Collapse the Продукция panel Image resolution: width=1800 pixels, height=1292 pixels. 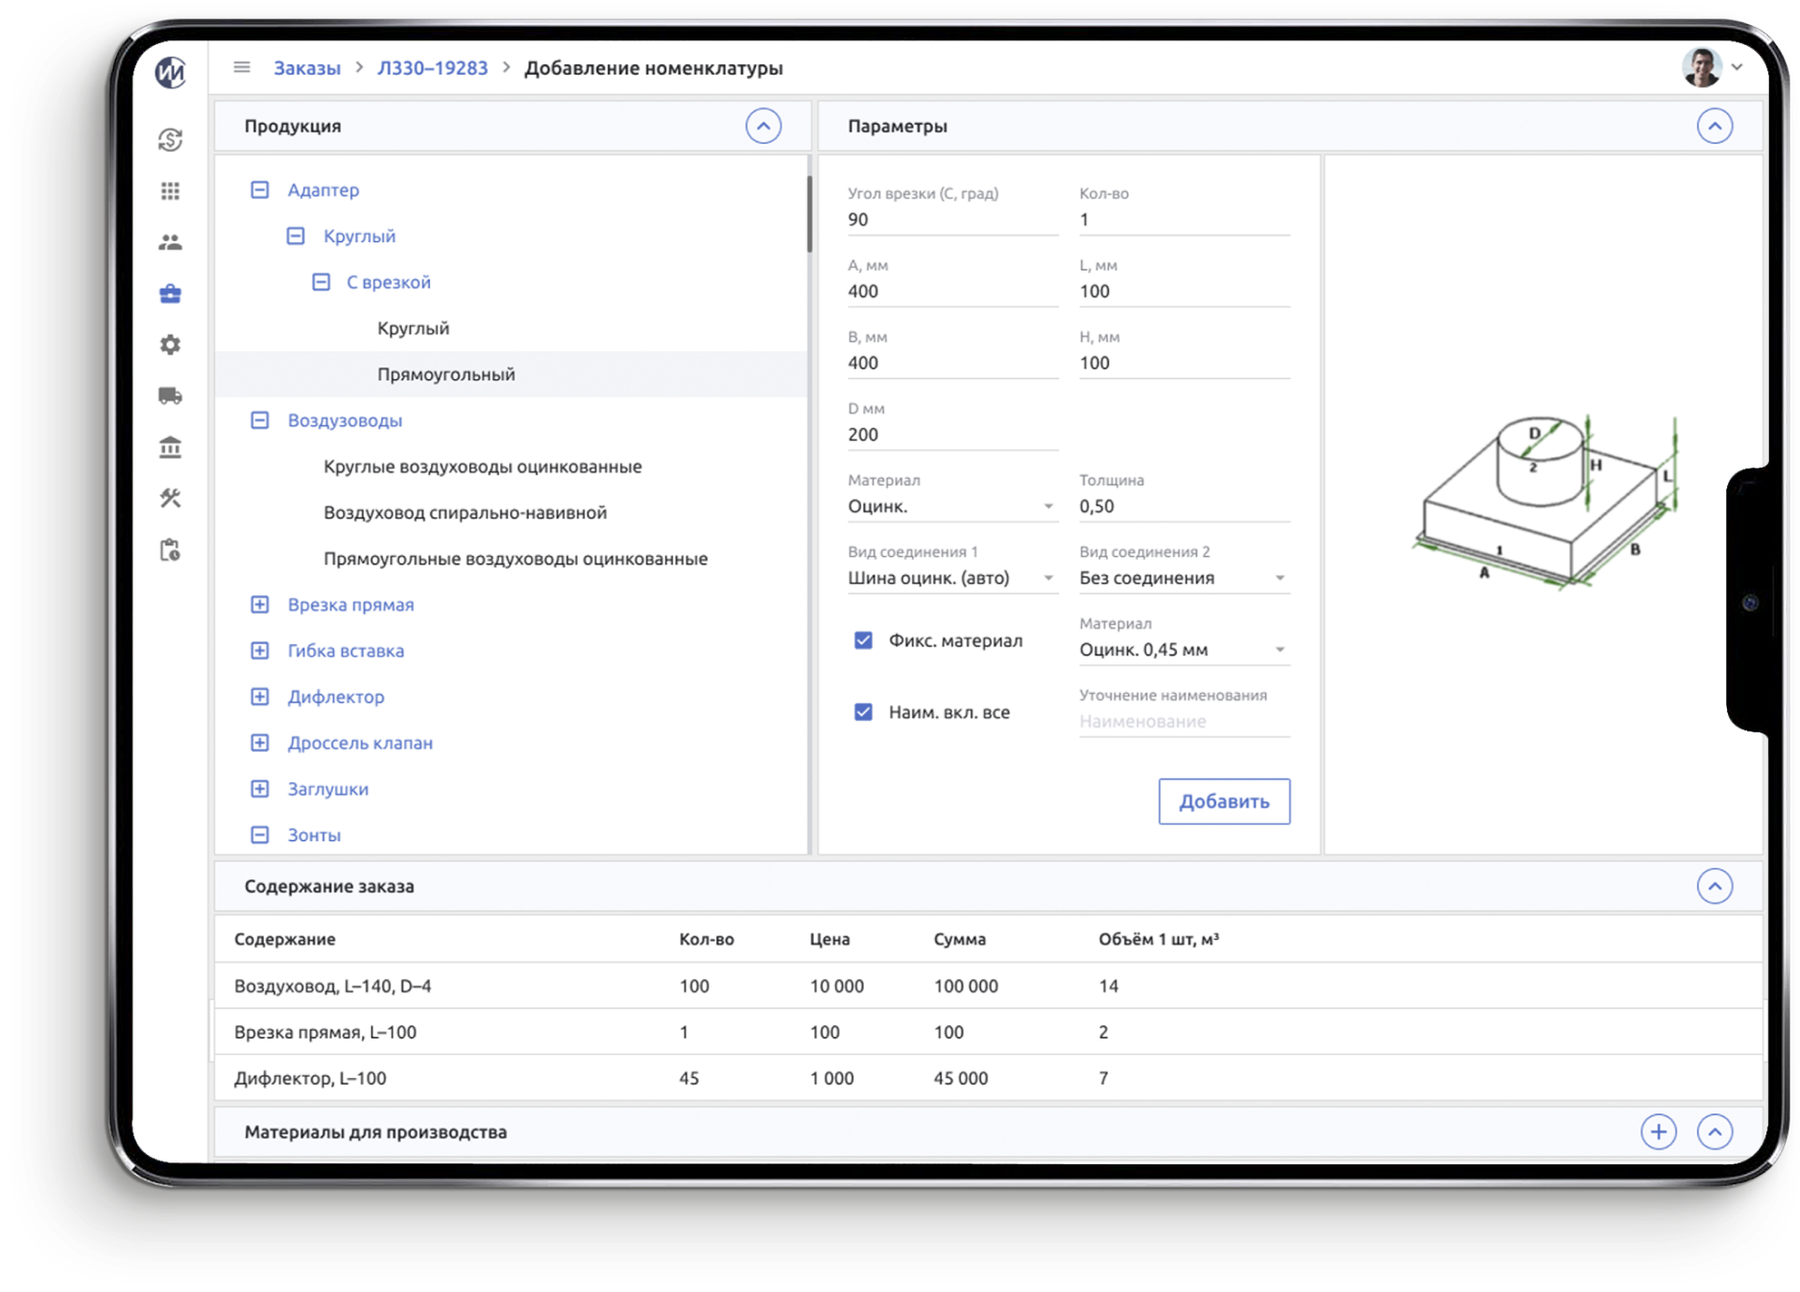click(x=763, y=126)
